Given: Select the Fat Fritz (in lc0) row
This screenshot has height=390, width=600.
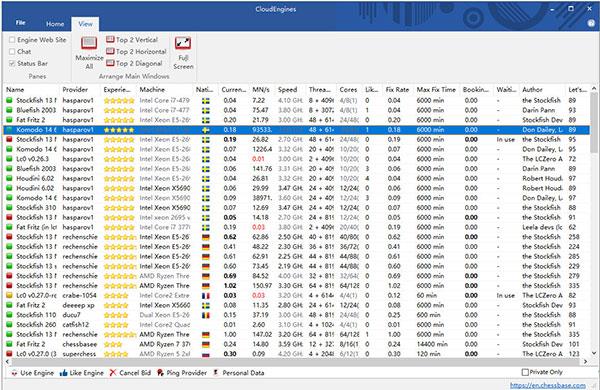Looking at the screenshot, I should coord(297,227).
